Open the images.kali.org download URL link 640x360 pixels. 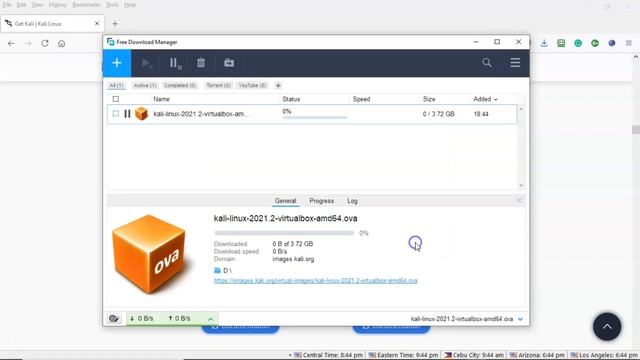point(316,280)
